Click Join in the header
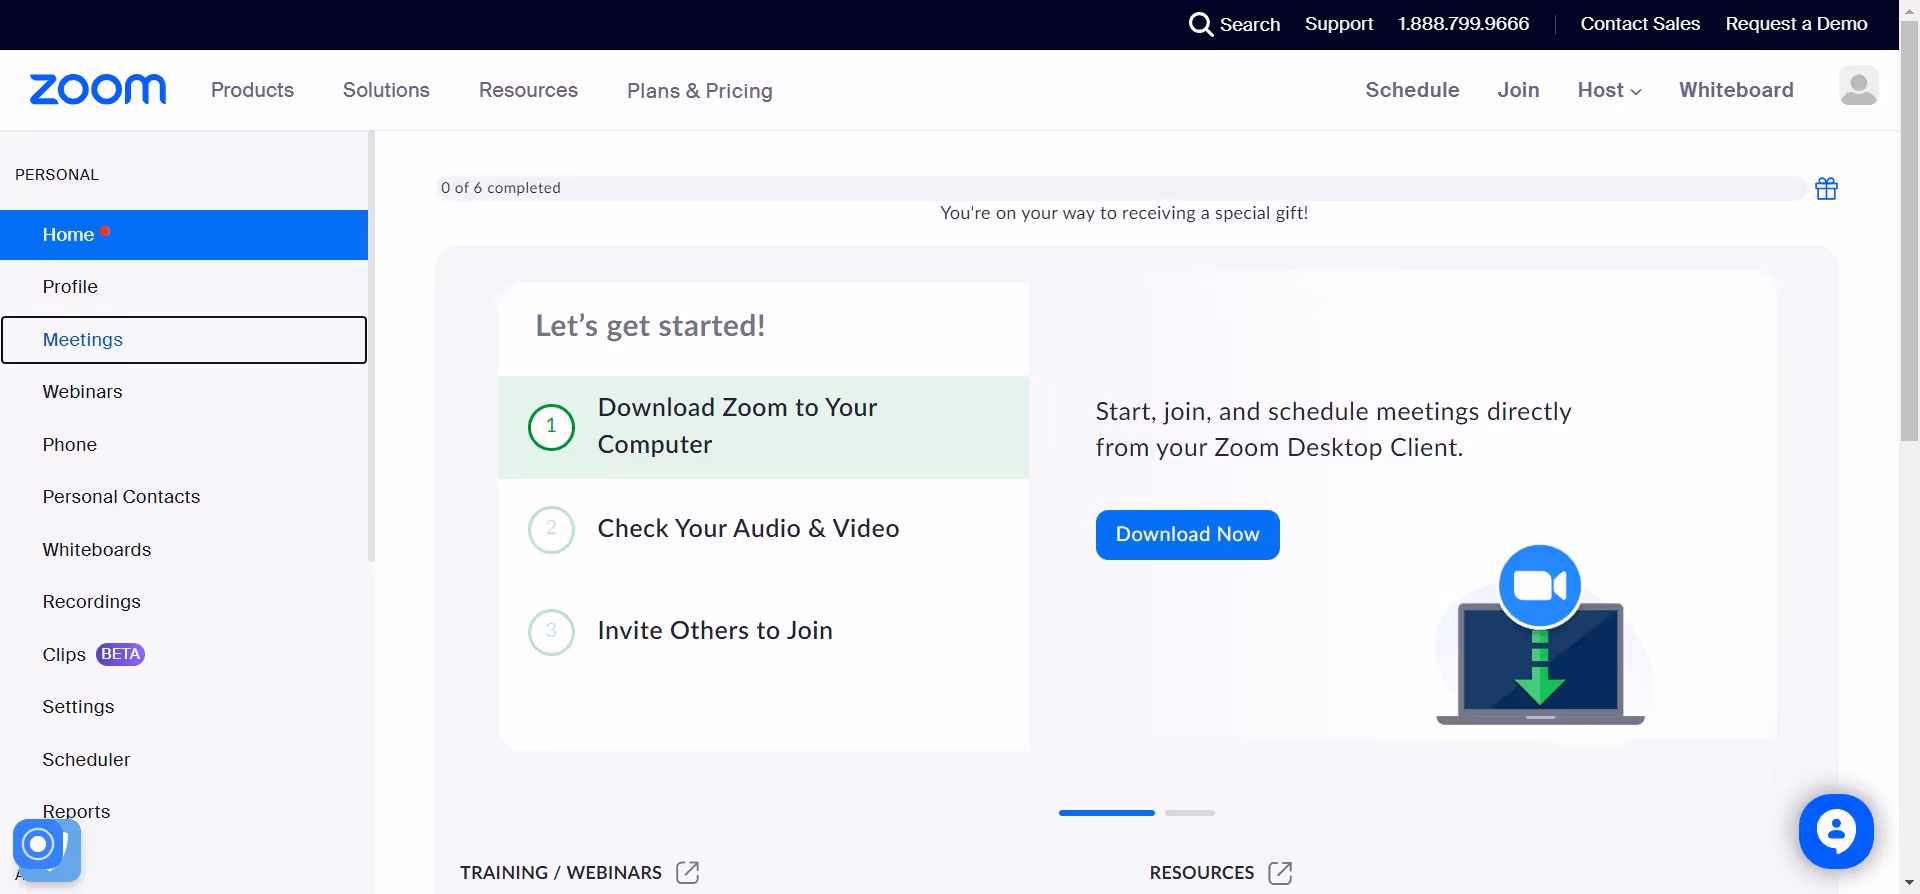 point(1518,90)
